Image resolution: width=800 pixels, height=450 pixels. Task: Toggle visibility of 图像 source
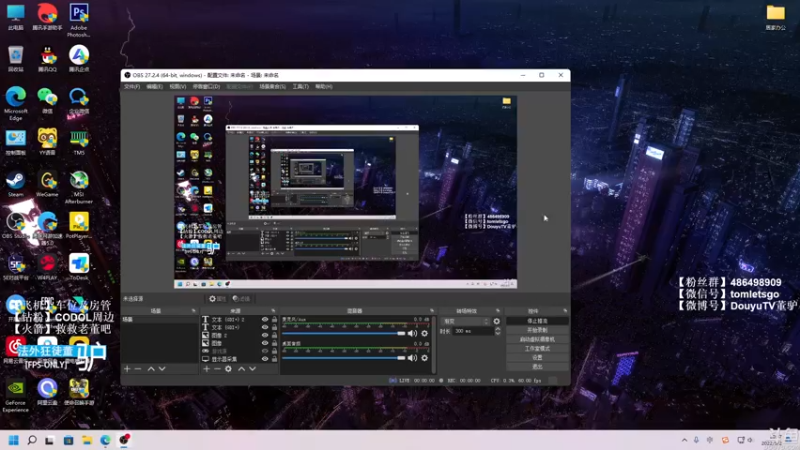[265, 343]
